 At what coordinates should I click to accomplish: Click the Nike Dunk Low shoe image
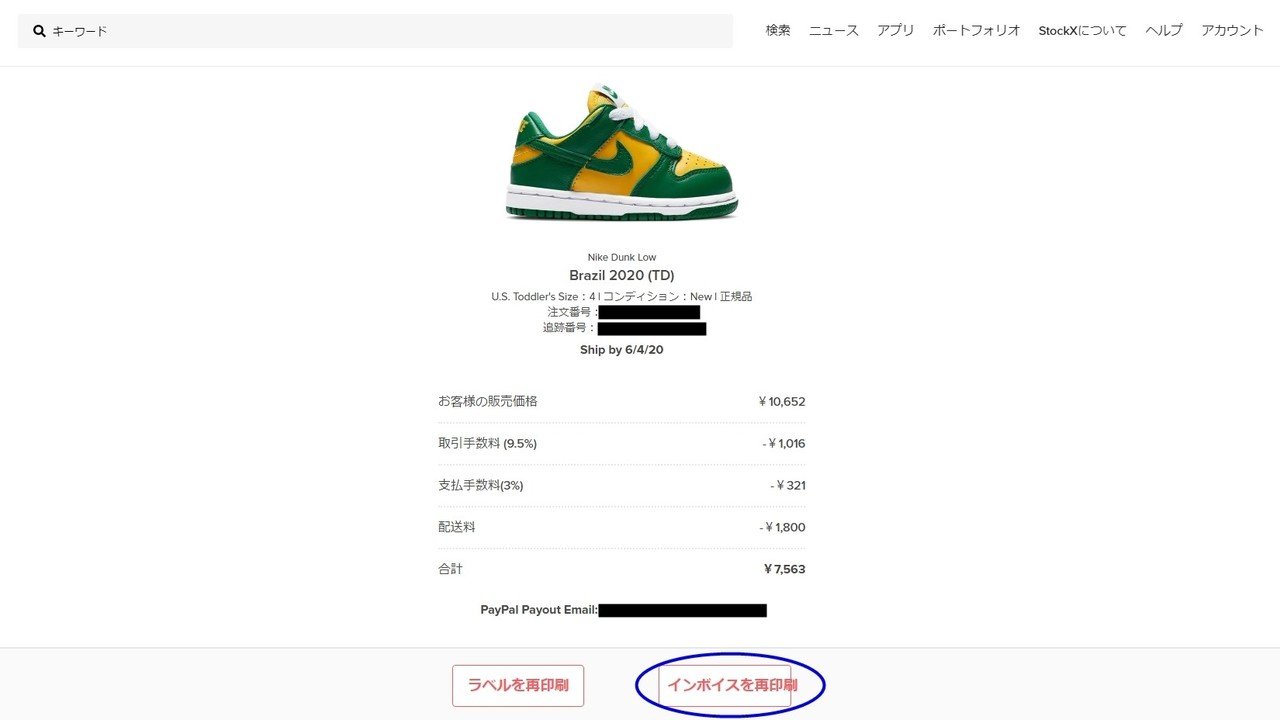tap(622, 153)
